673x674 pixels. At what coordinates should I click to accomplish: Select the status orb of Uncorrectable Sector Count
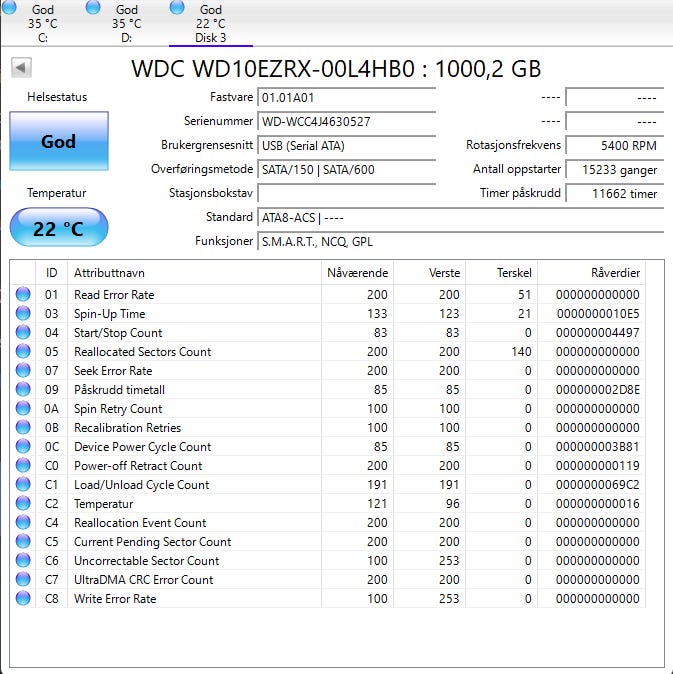pyautogui.click(x=23, y=560)
